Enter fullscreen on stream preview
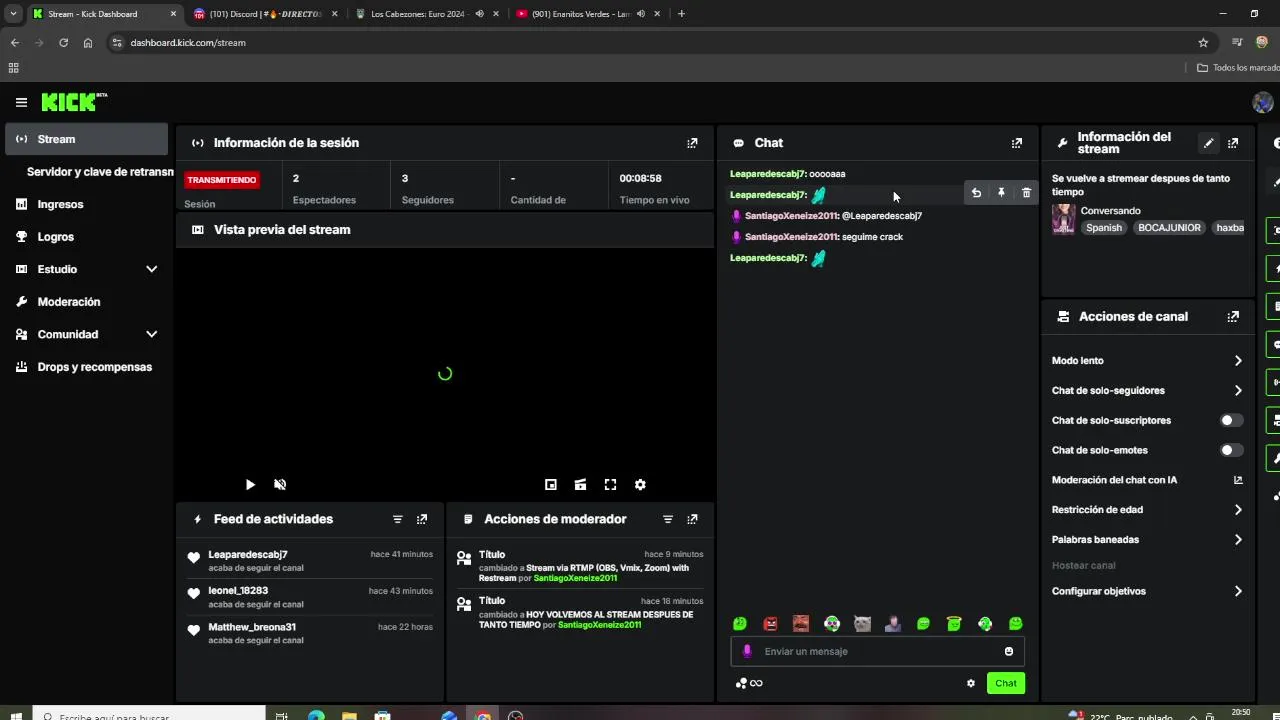 (x=610, y=484)
